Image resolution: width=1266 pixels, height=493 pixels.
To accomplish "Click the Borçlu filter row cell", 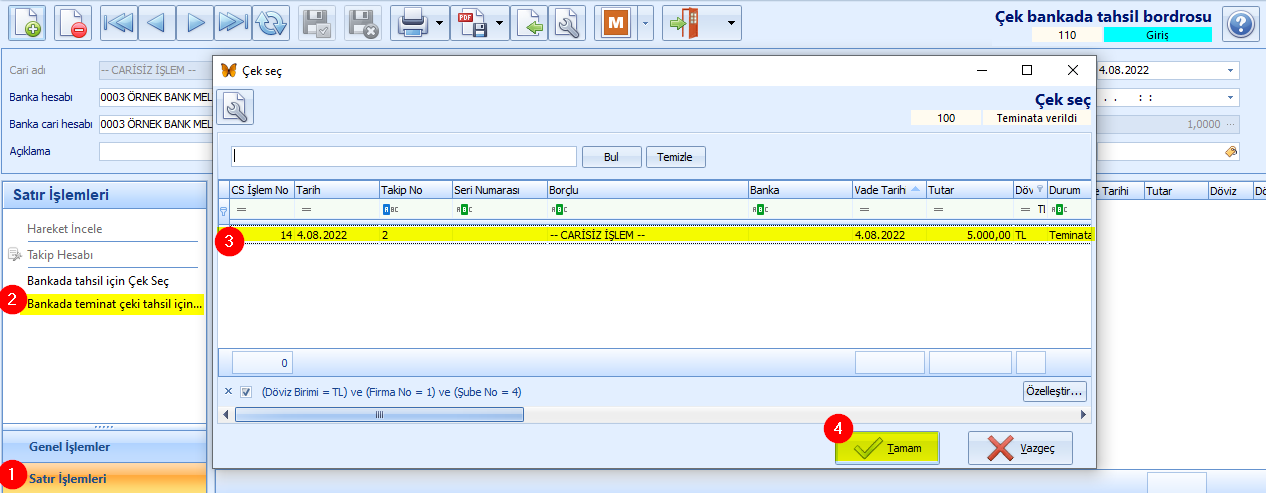I will click(x=647, y=210).
